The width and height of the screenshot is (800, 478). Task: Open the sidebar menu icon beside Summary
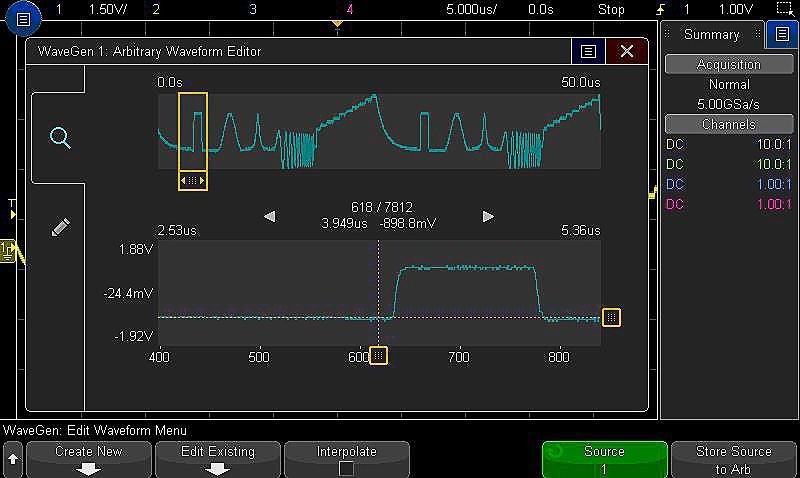pyautogui.click(x=782, y=34)
